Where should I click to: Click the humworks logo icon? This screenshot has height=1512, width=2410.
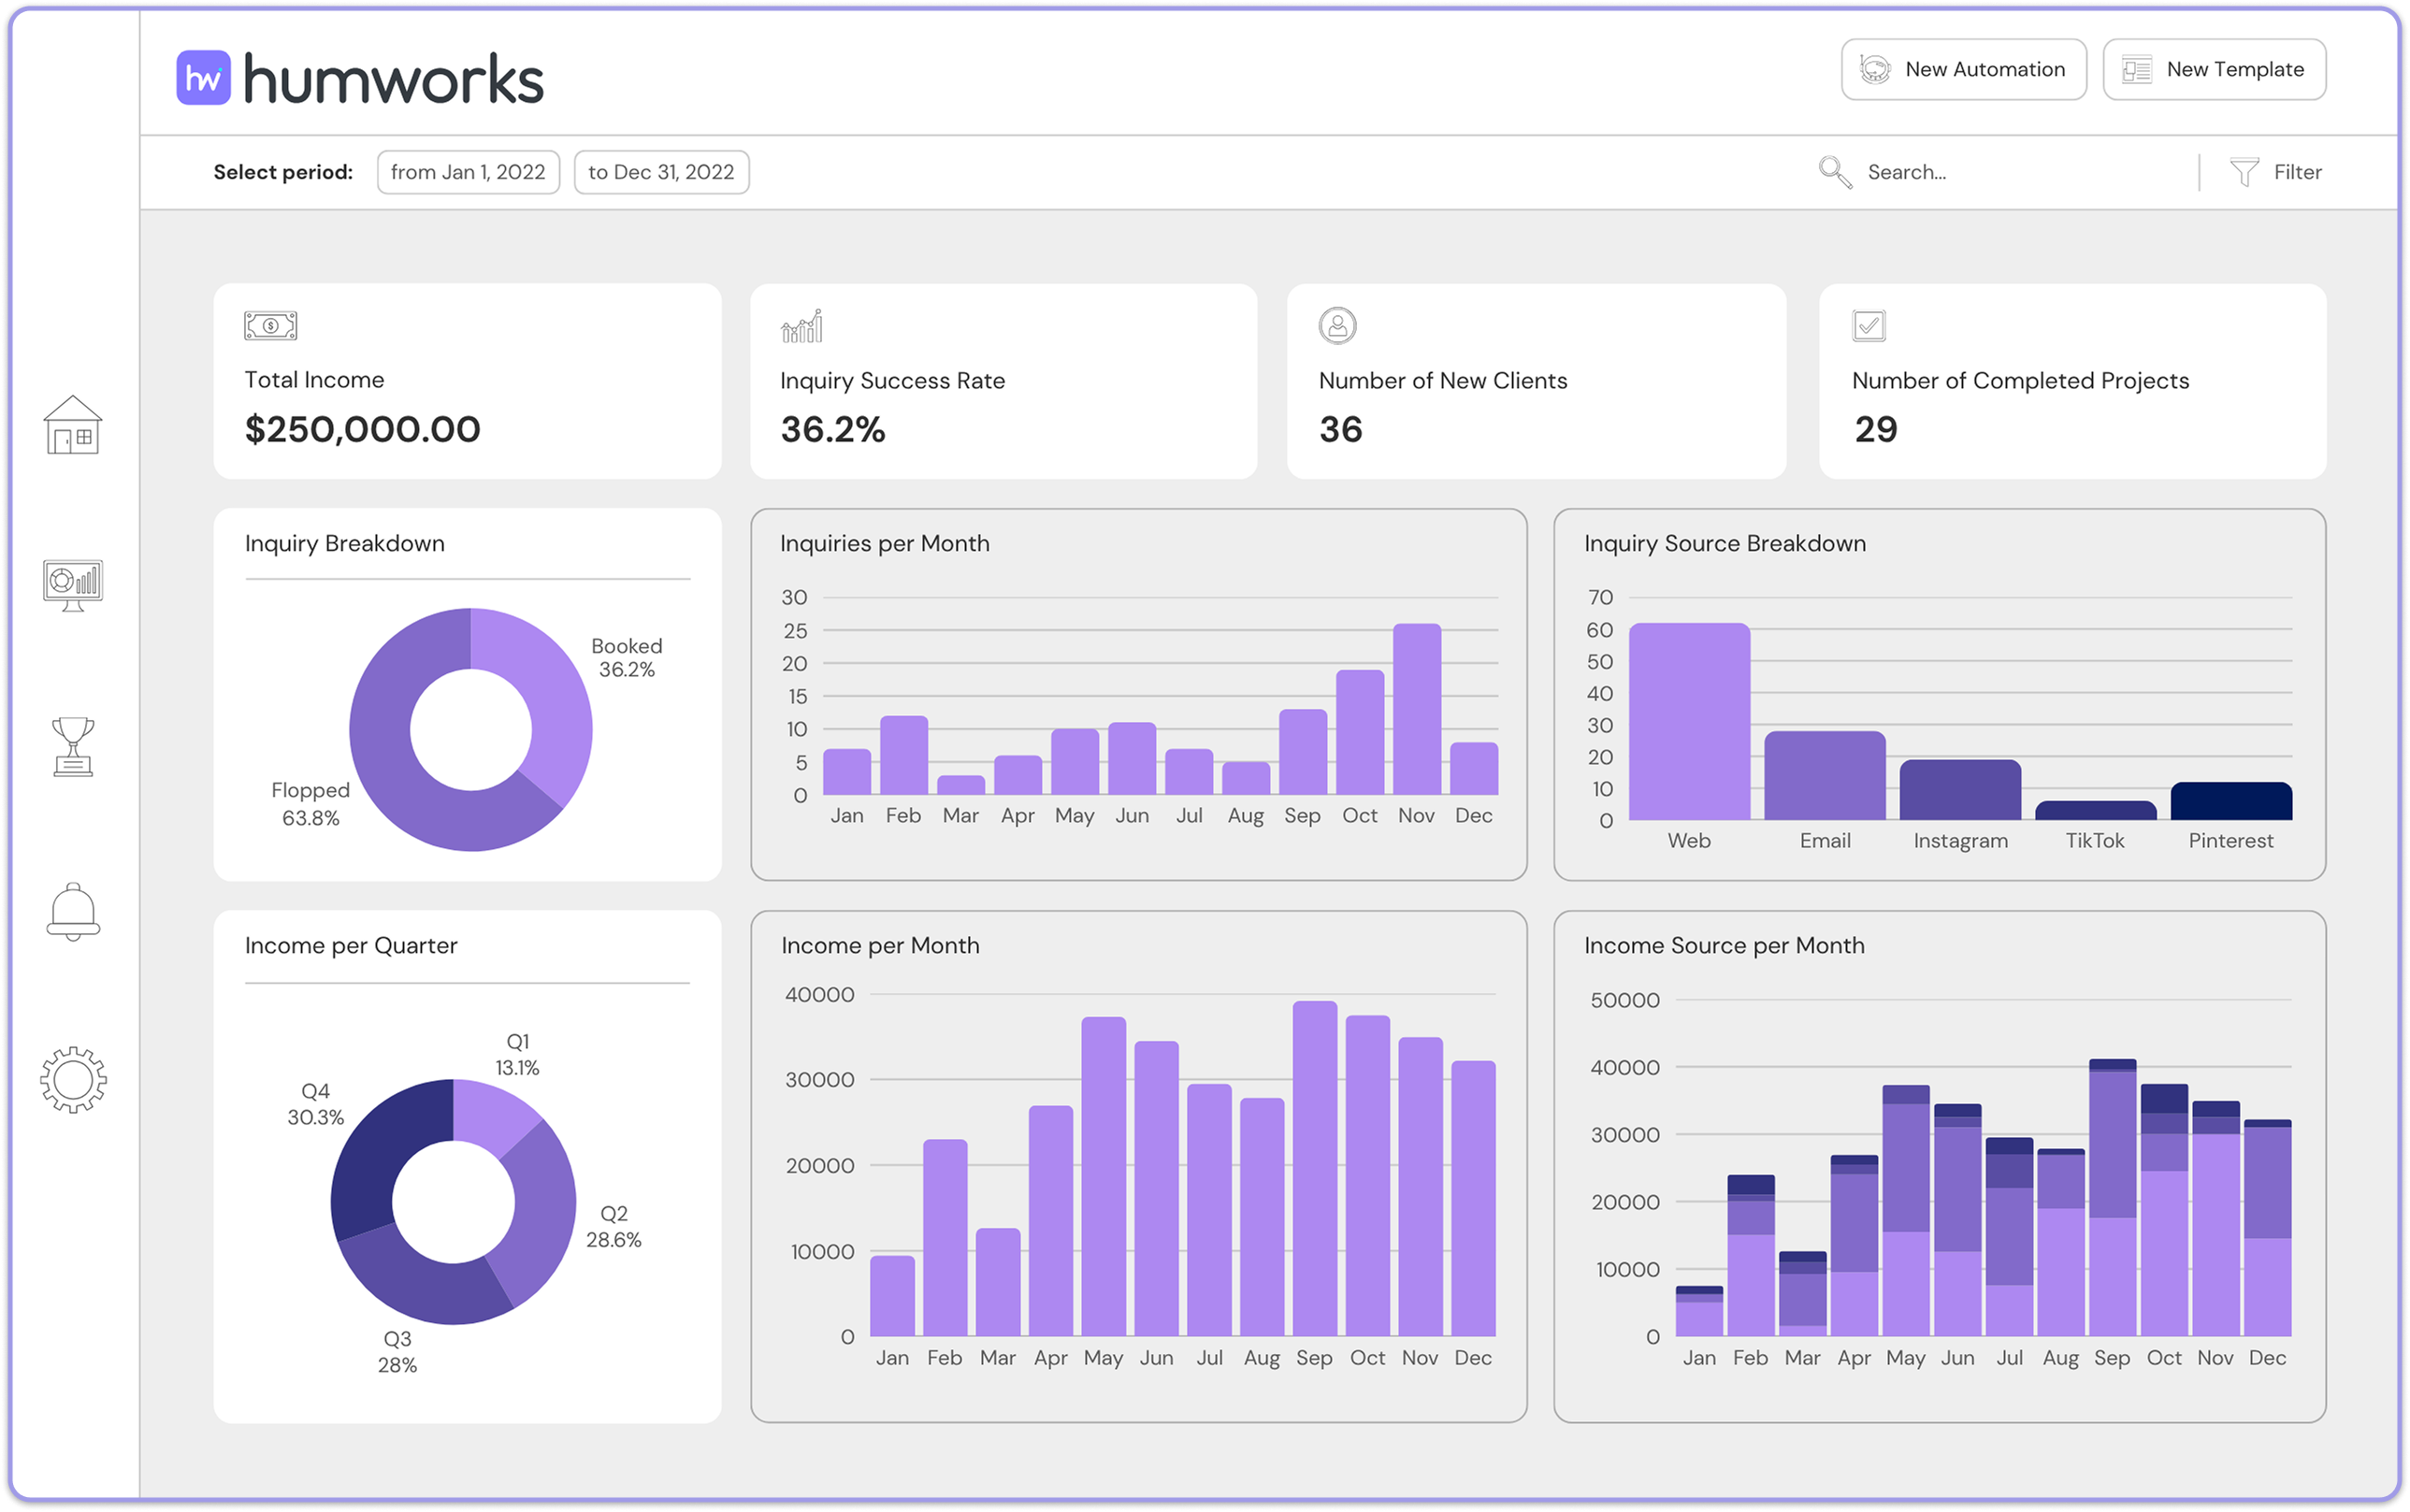[203, 78]
